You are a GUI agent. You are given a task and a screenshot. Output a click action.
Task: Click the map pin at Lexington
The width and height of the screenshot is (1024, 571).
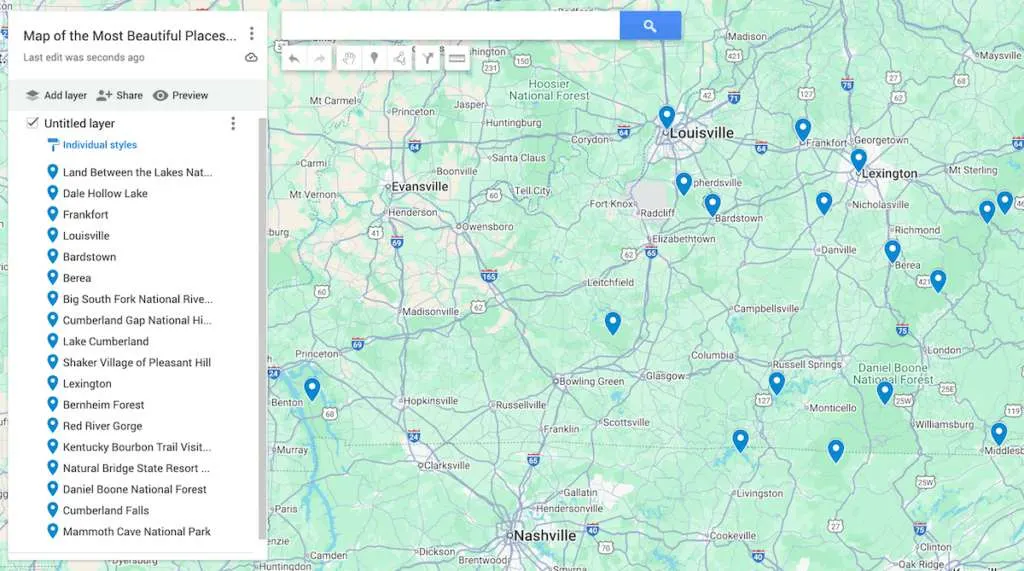coord(858,159)
